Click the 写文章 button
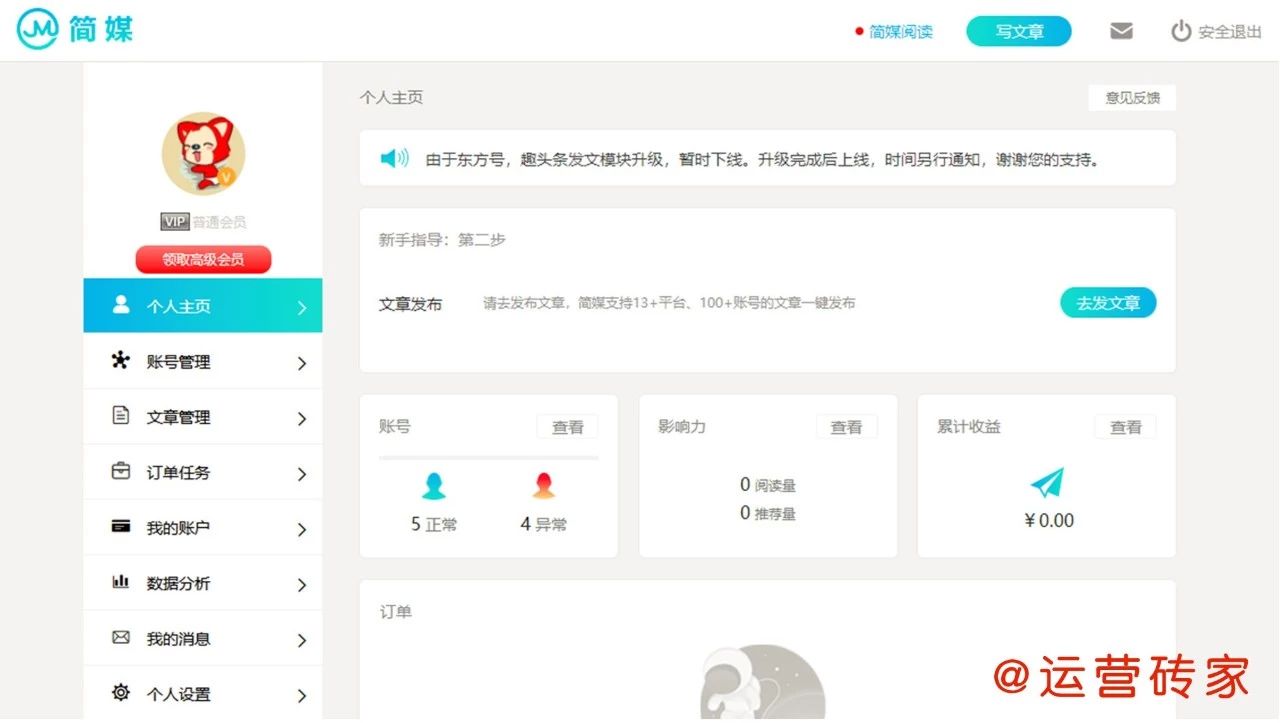This screenshot has height=723, width=1280. click(x=1018, y=31)
